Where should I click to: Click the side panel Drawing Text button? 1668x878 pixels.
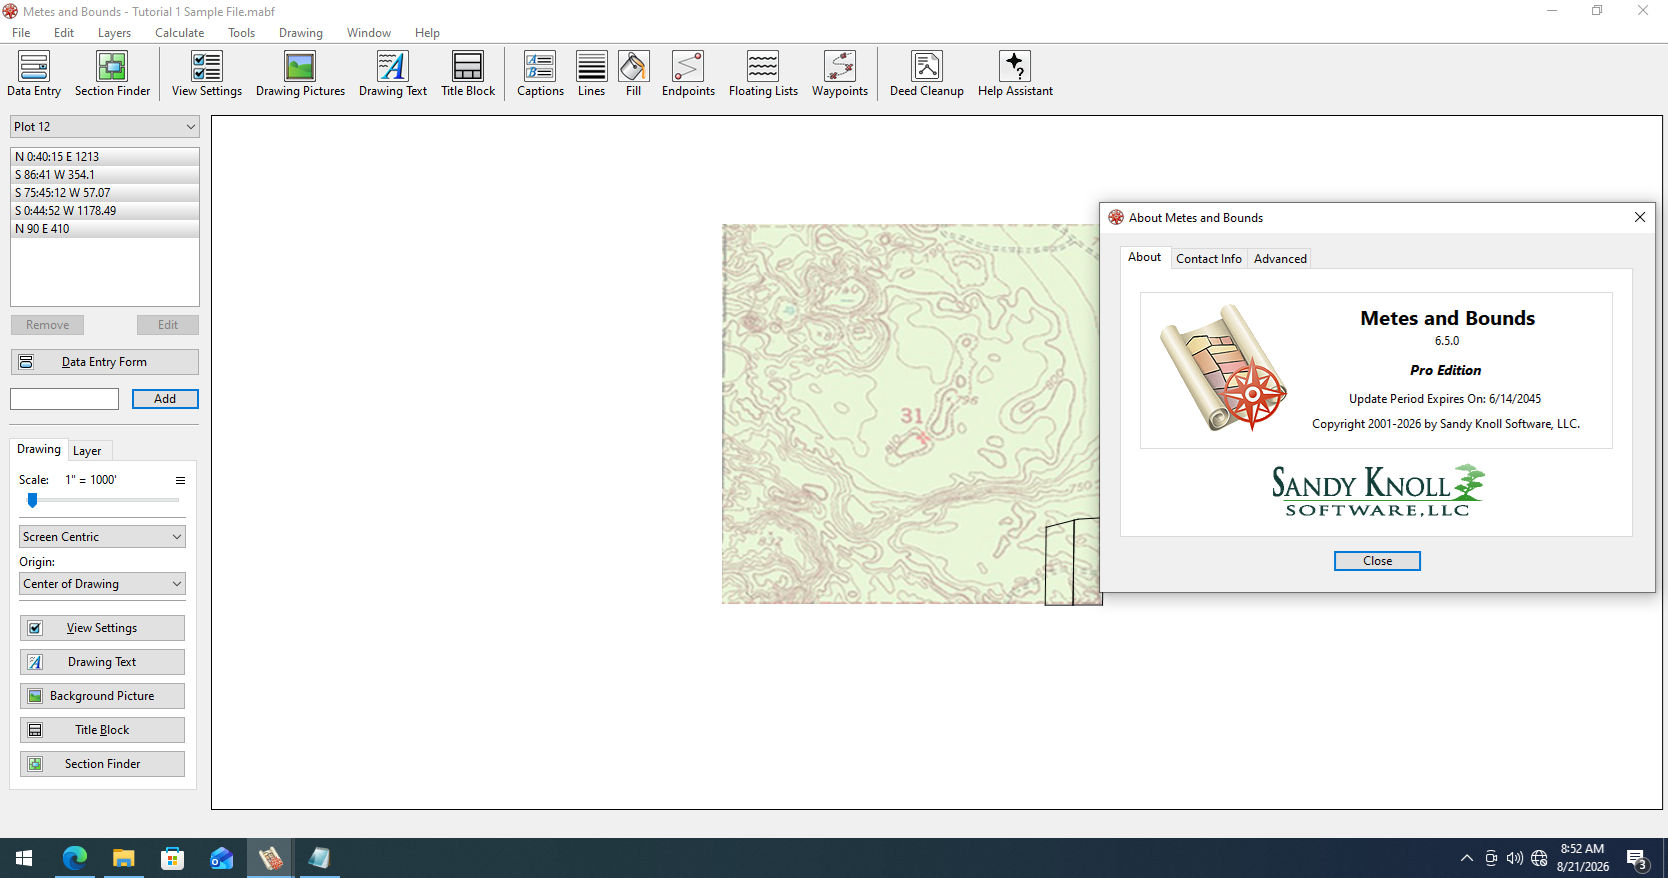click(x=102, y=662)
